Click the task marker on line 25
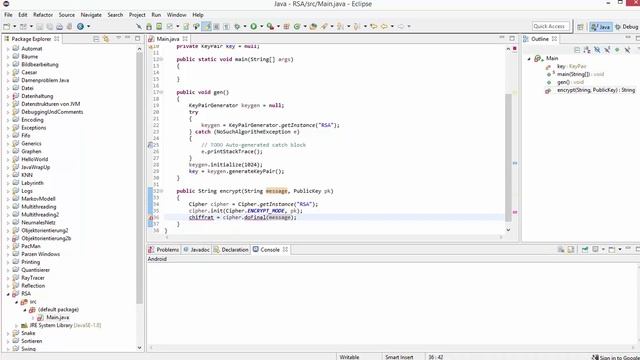Image resolution: width=640 pixels, height=360 pixels. 151,145
